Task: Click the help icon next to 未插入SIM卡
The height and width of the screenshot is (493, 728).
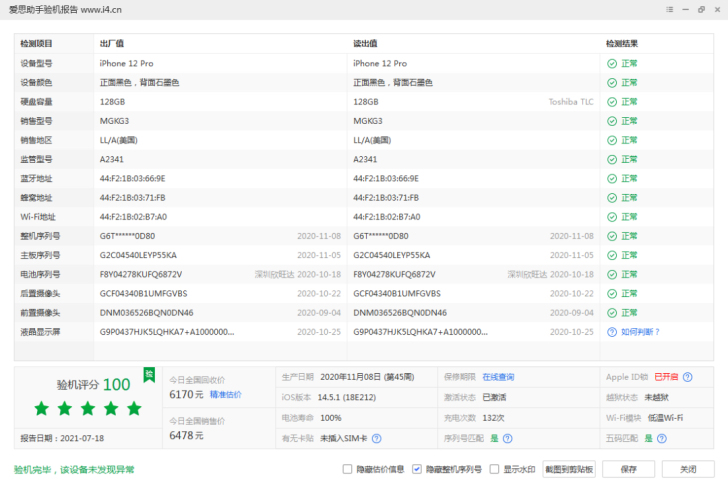Action: pyautogui.click(x=377, y=438)
